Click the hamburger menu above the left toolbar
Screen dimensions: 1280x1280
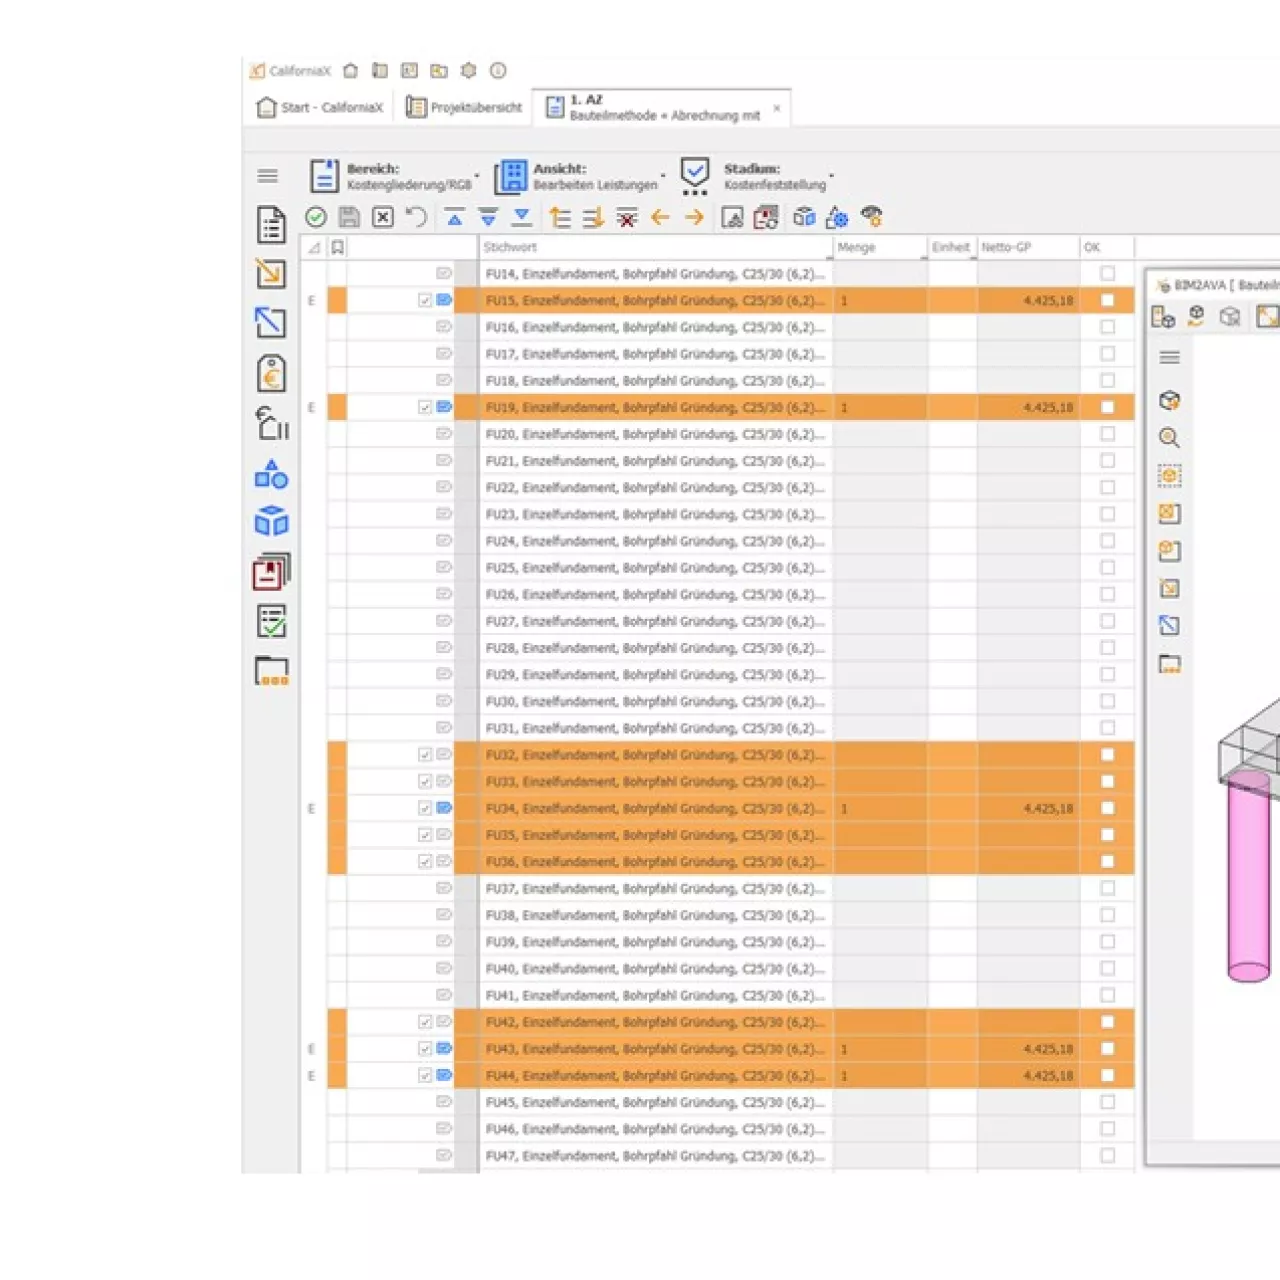[267, 175]
